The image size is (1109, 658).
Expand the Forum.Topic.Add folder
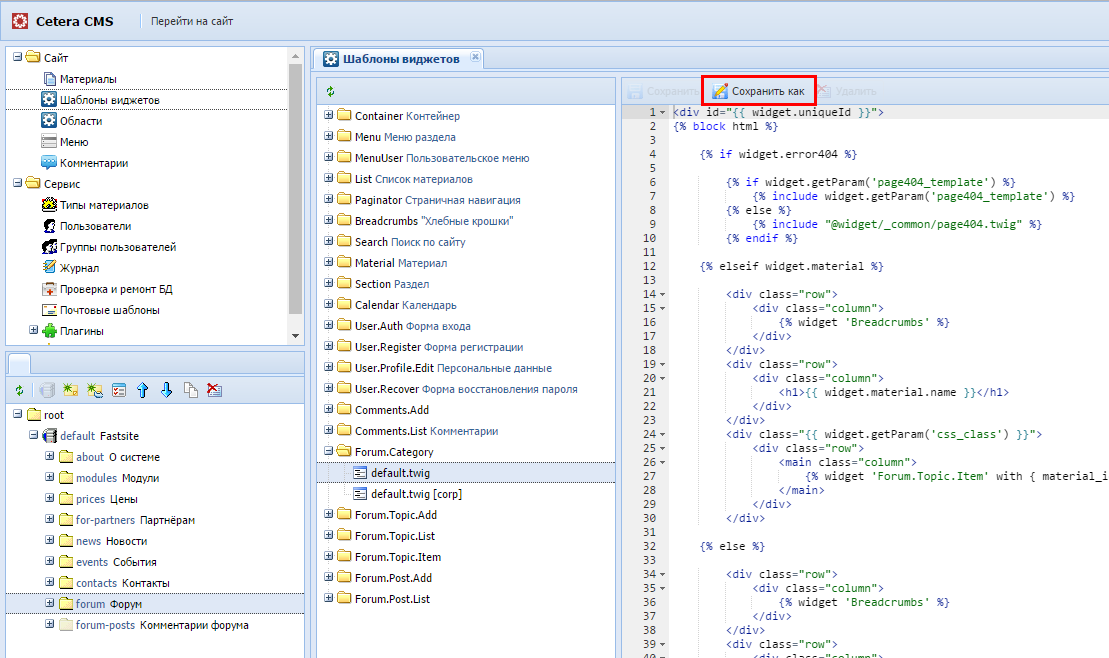tap(328, 514)
